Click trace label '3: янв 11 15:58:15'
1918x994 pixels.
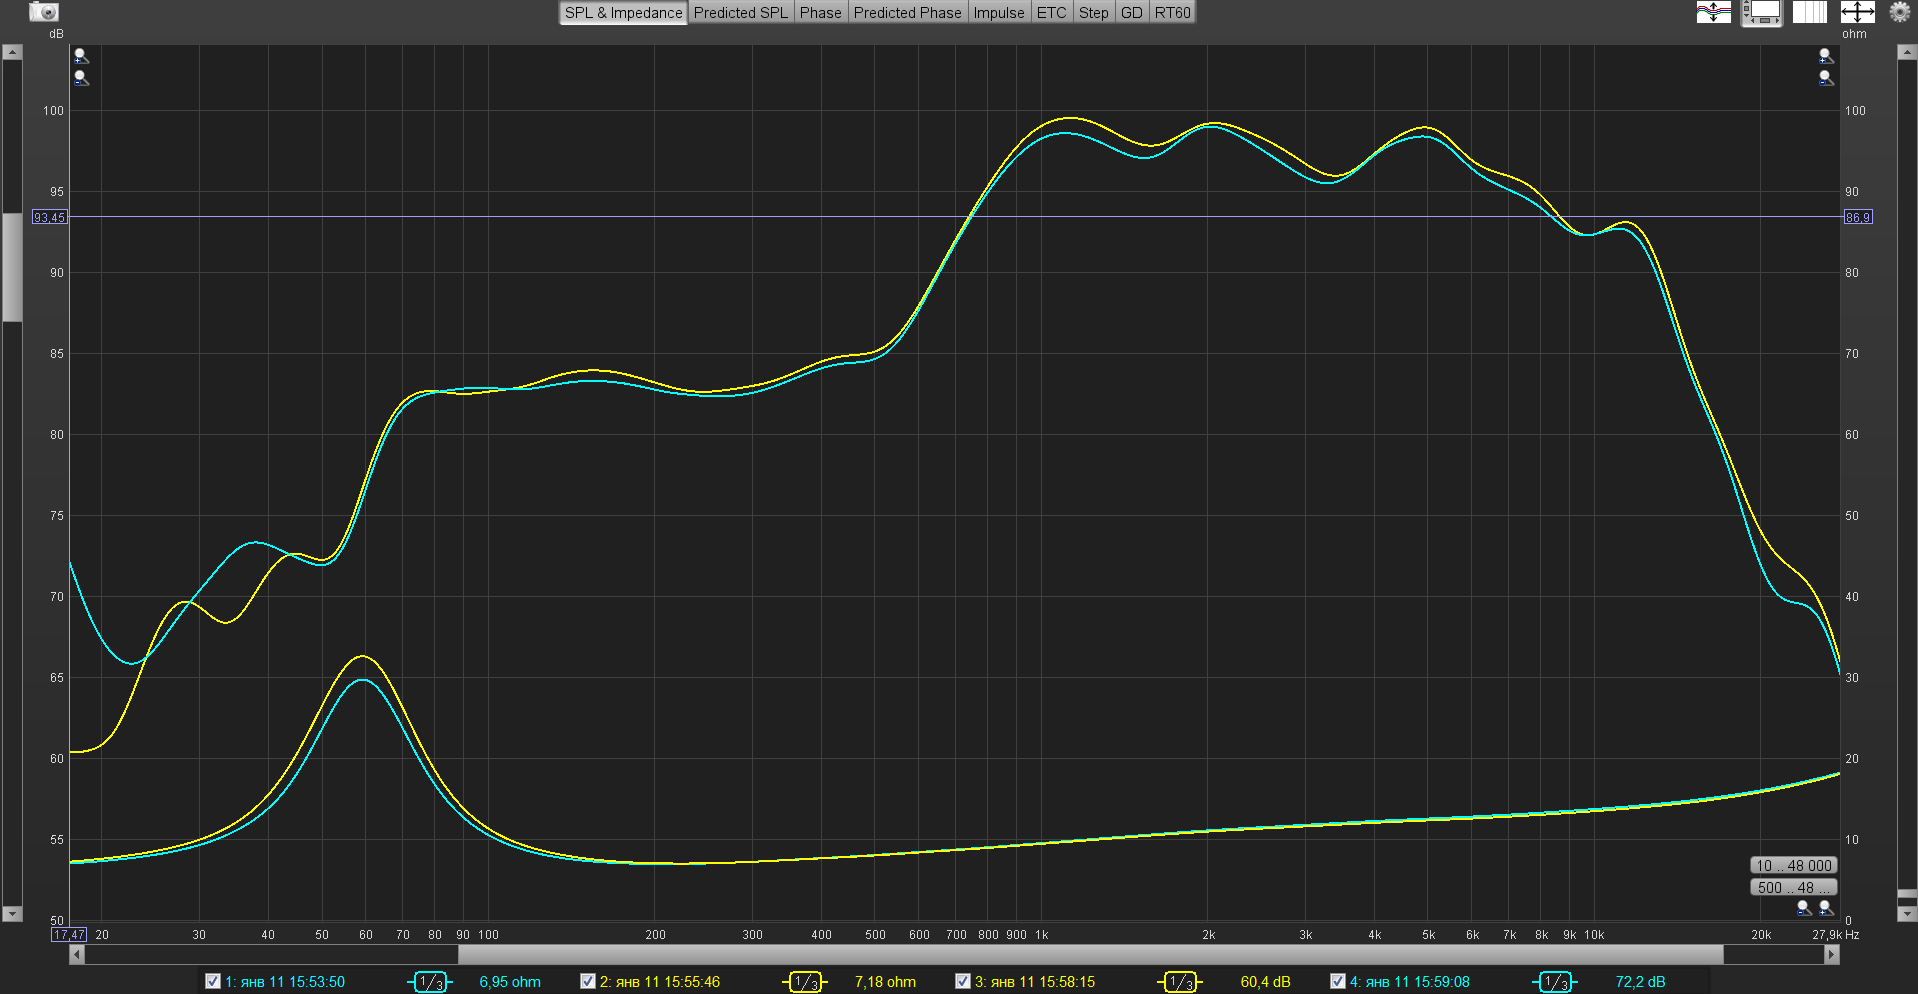(x=1035, y=982)
